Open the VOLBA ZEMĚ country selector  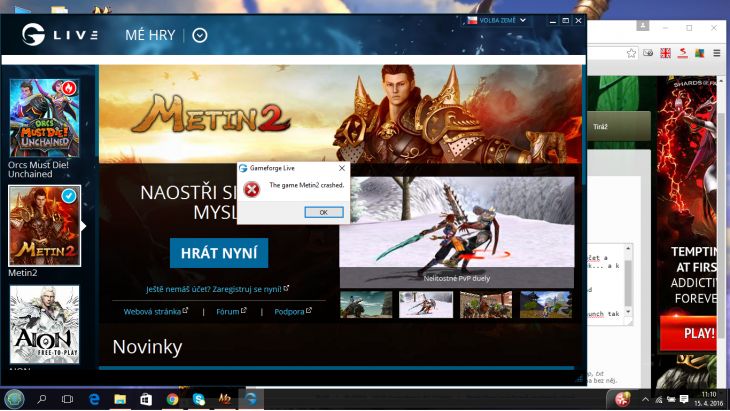[x=497, y=20]
